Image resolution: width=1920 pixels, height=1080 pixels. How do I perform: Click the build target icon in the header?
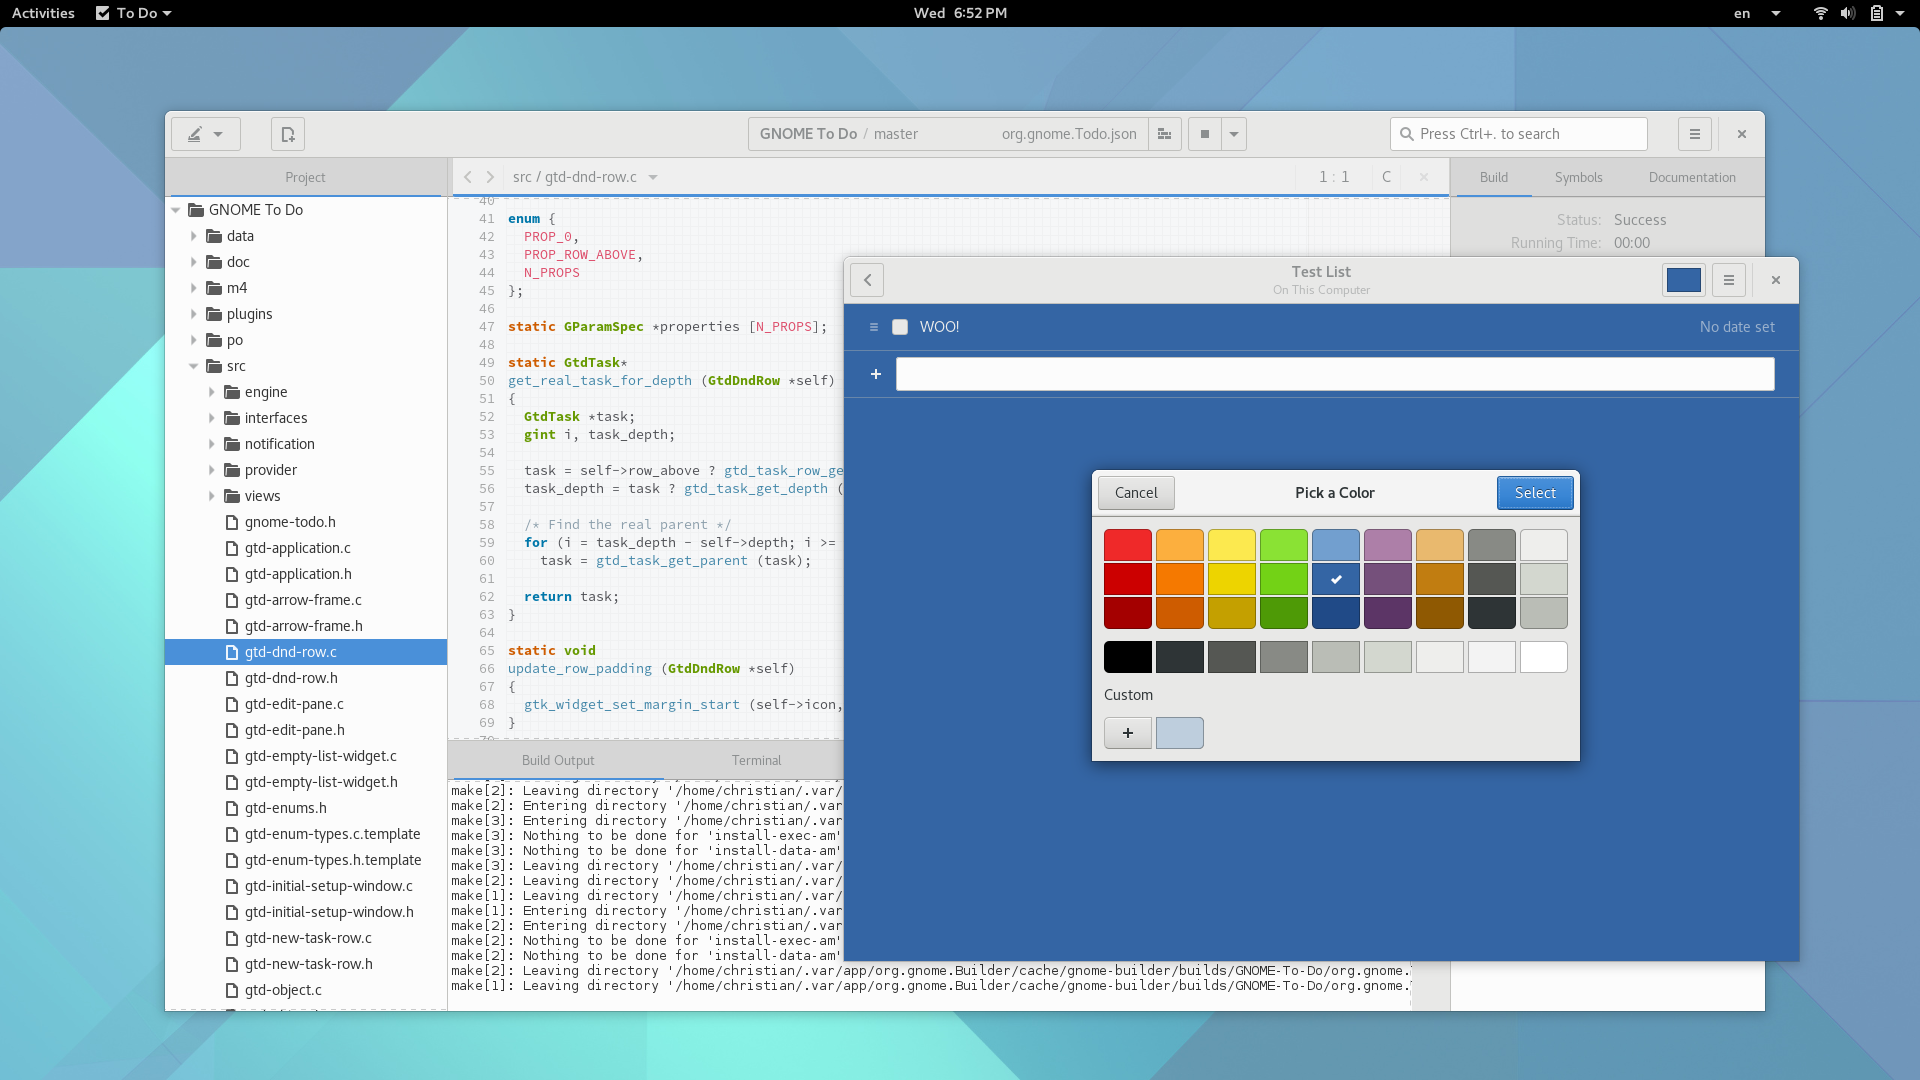click(x=1164, y=134)
